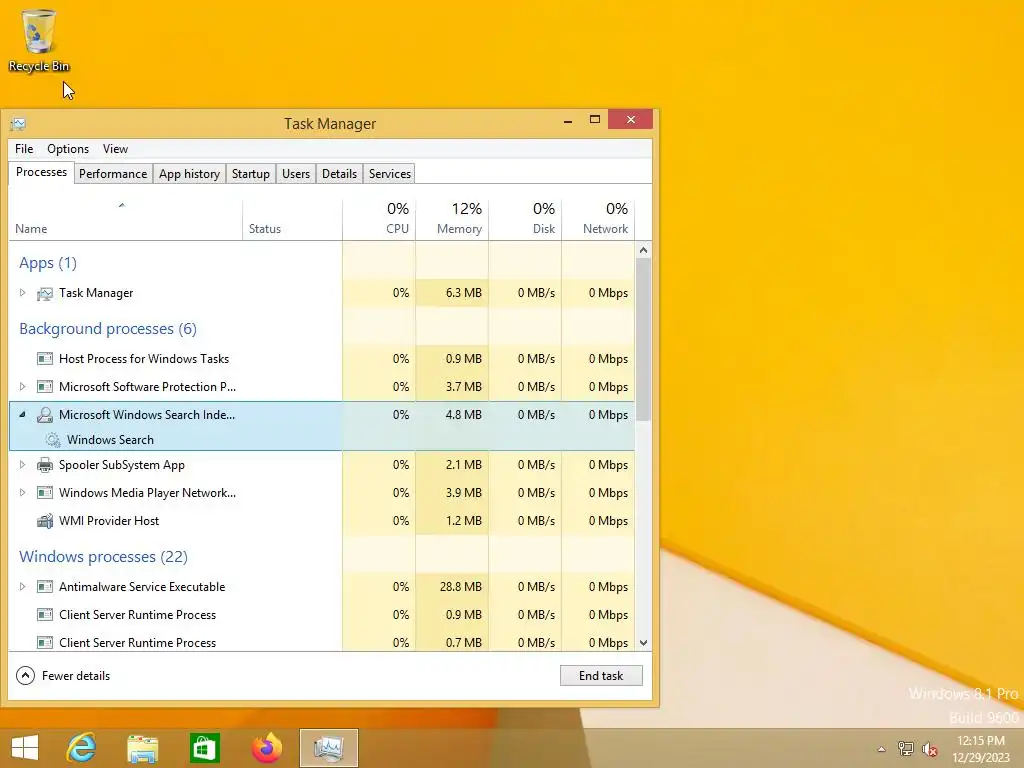Click the Background processes (6) heading
This screenshot has height=768, width=1024.
pyautogui.click(x=108, y=328)
